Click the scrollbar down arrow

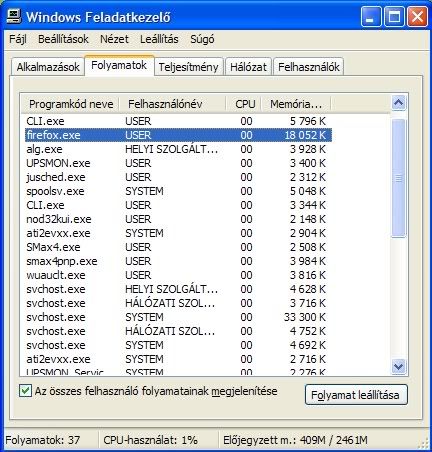[399, 367]
